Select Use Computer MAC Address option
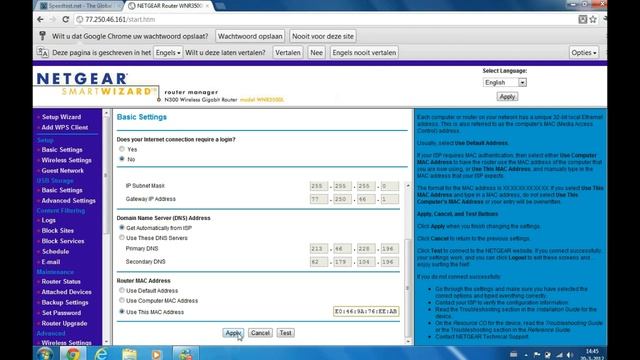This screenshot has width=640, height=360. (x=122, y=300)
